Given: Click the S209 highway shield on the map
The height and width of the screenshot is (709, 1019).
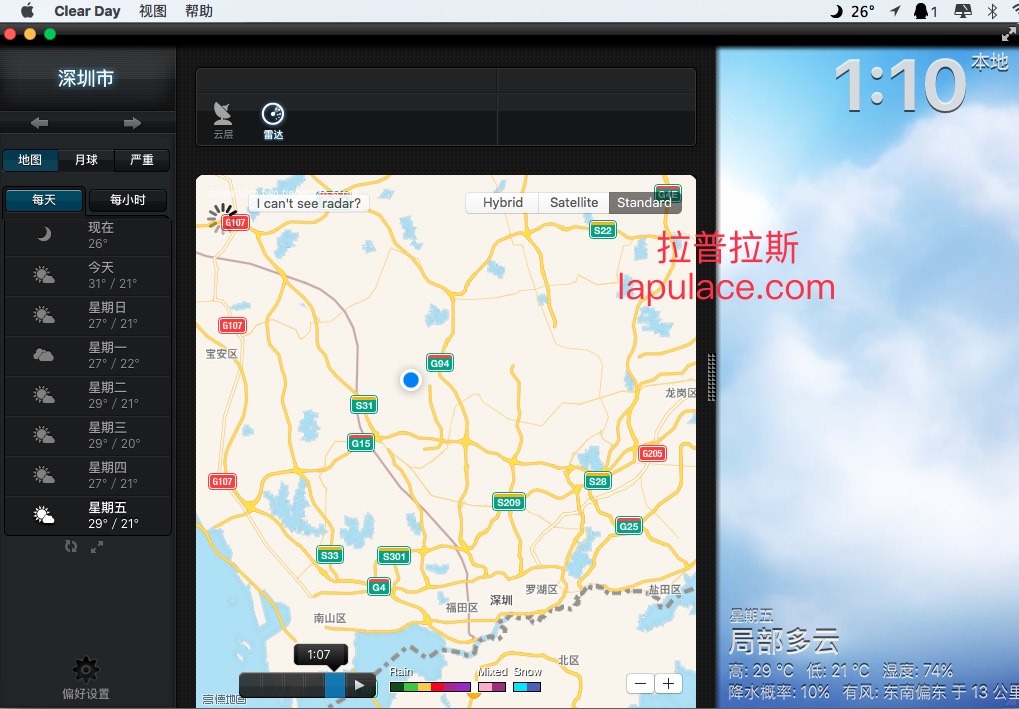Looking at the screenshot, I should point(509,502).
